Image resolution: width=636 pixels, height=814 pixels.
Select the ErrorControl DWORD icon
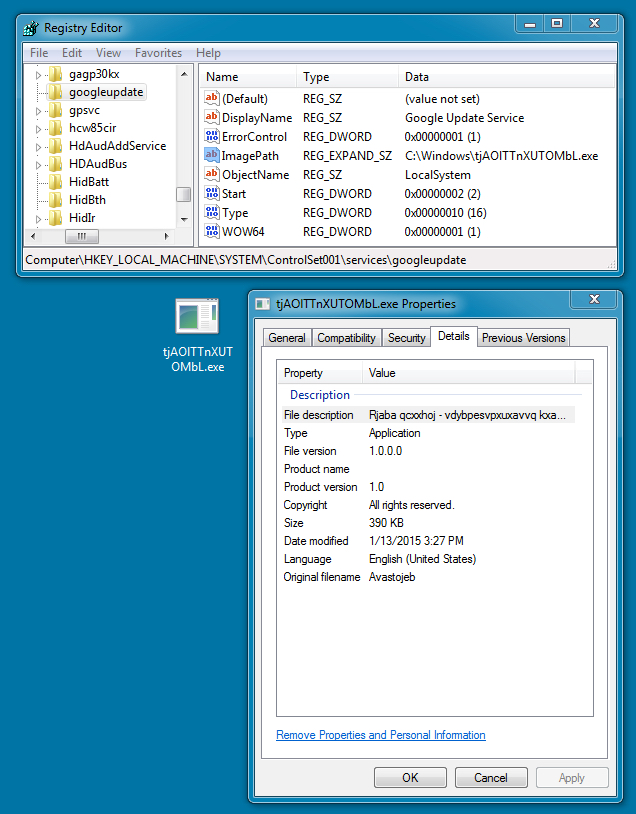point(211,137)
